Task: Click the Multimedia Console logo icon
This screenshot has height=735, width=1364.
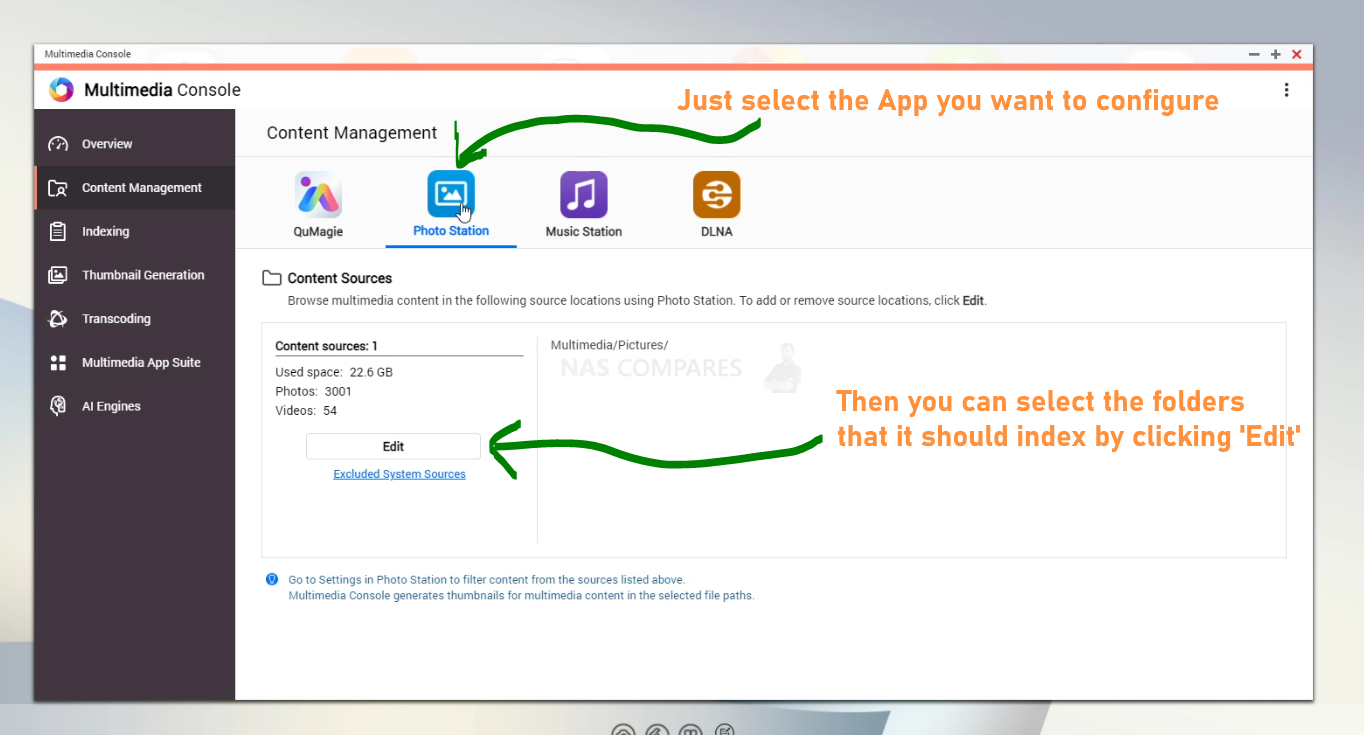Action: [61, 90]
